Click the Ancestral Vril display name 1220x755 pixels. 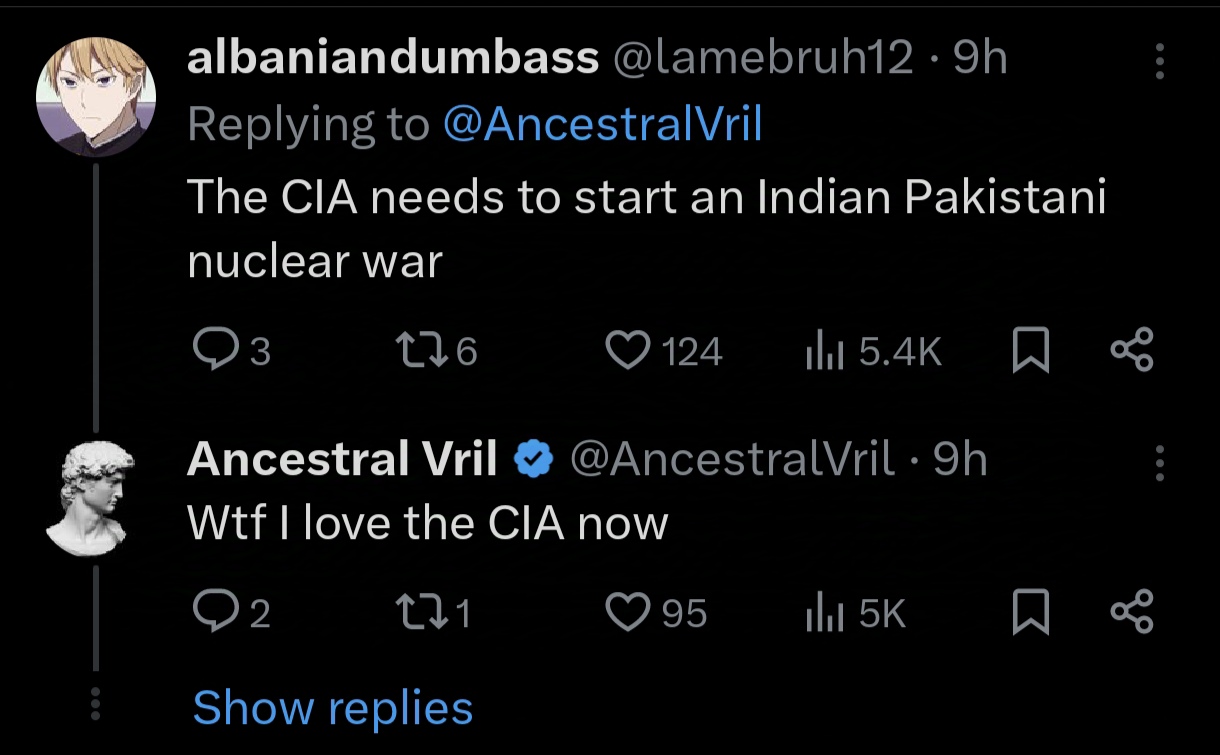[x=342, y=460]
